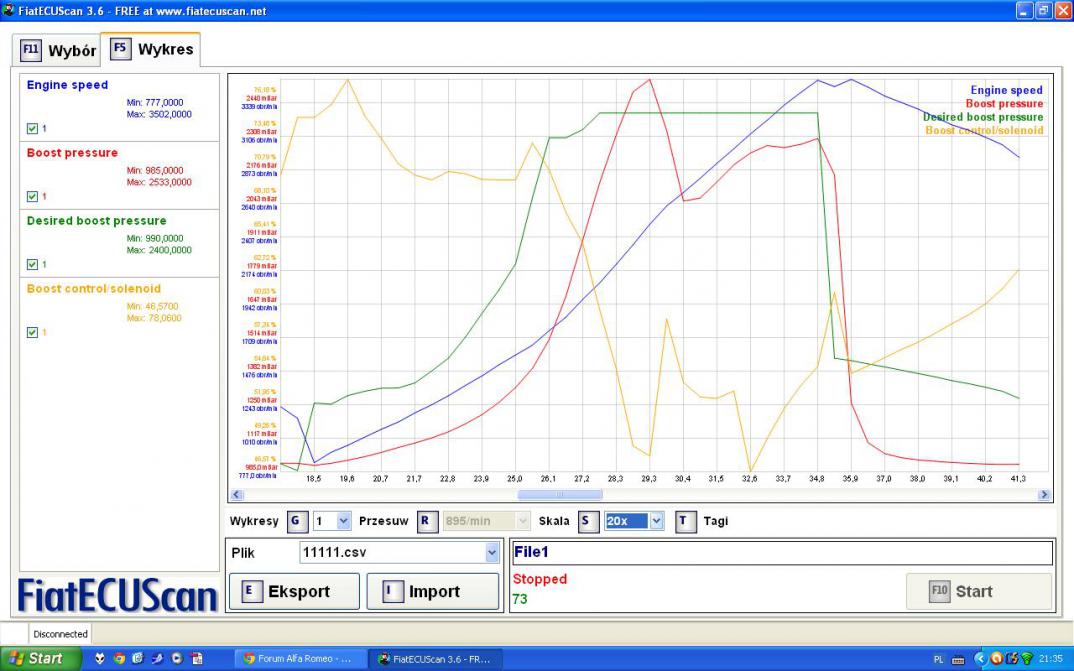Click the 29,3 time axis label
1074x671 pixels.
649,479
